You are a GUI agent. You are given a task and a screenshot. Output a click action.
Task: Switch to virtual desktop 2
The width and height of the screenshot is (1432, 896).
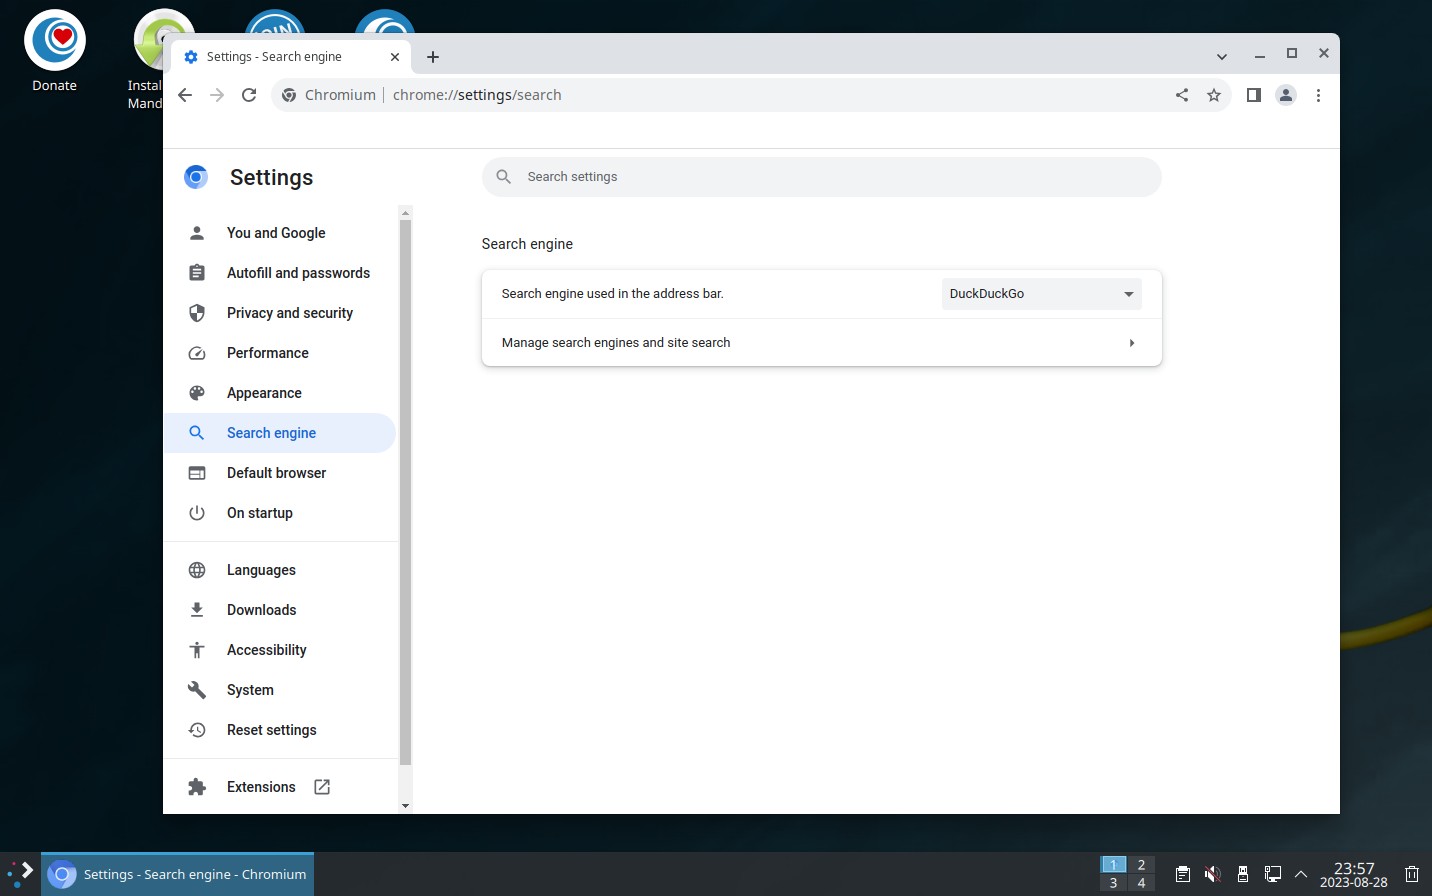[x=1141, y=865]
